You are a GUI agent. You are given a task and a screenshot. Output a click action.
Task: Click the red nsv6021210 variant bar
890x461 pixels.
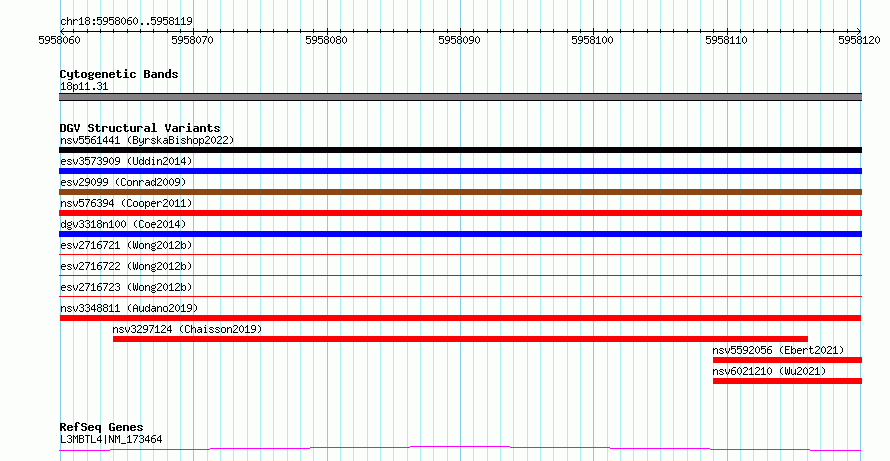[787, 381]
